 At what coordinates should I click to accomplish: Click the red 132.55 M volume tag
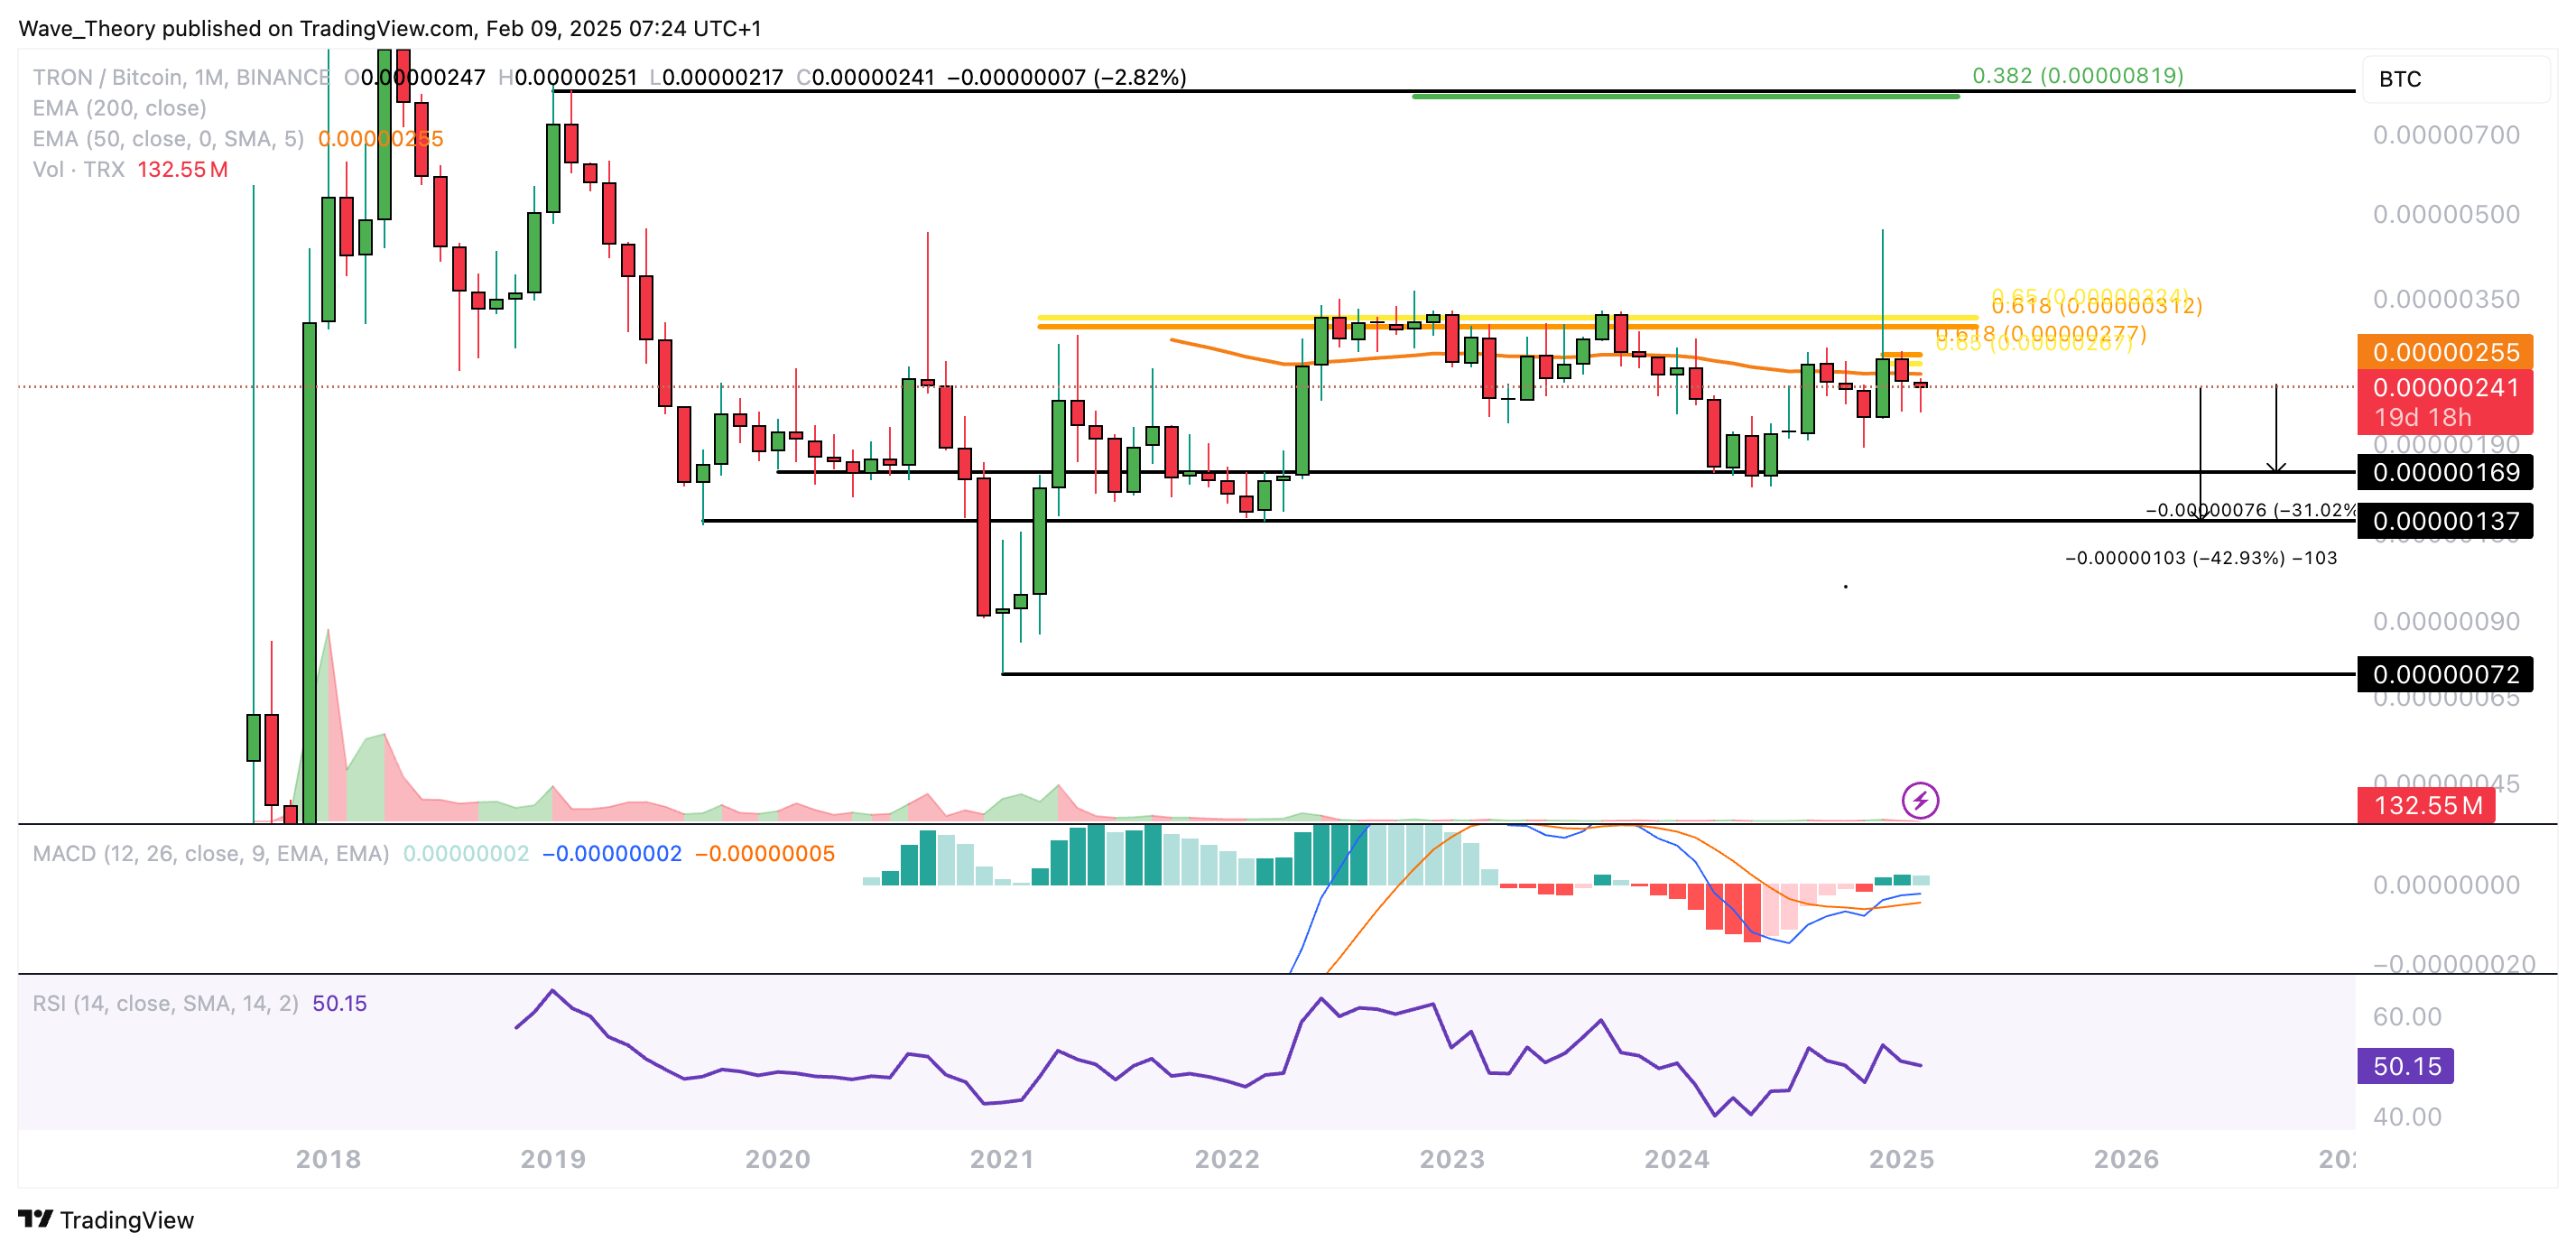(x=2426, y=805)
